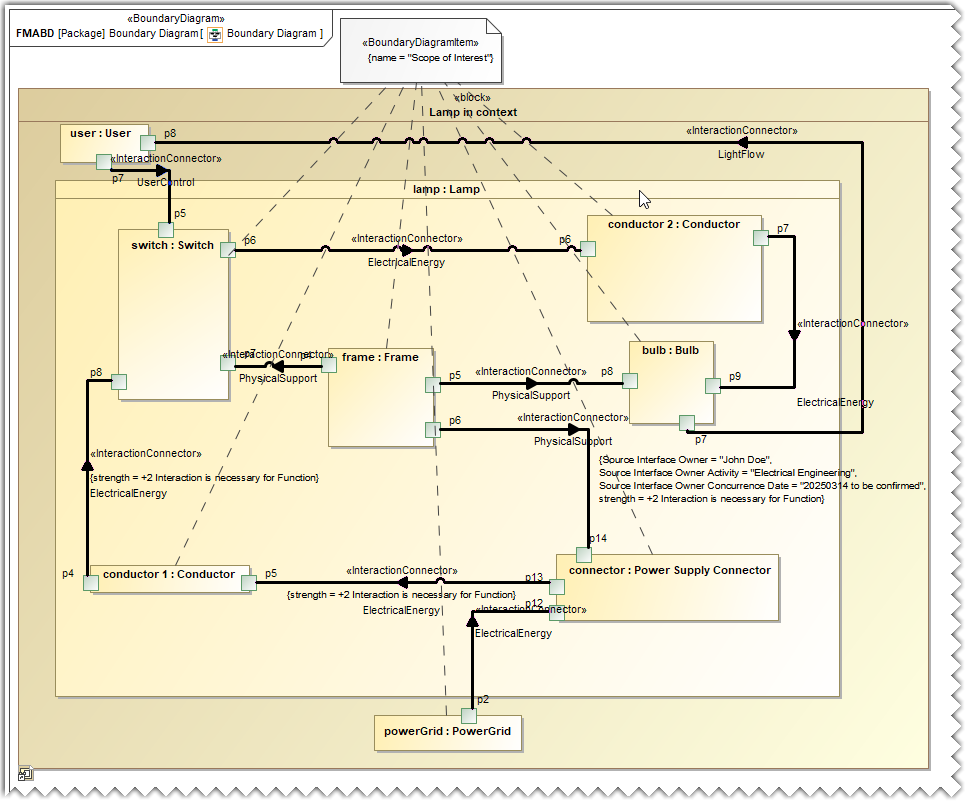Select the frame port facing the switch

pyautogui.click(x=329, y=365)
